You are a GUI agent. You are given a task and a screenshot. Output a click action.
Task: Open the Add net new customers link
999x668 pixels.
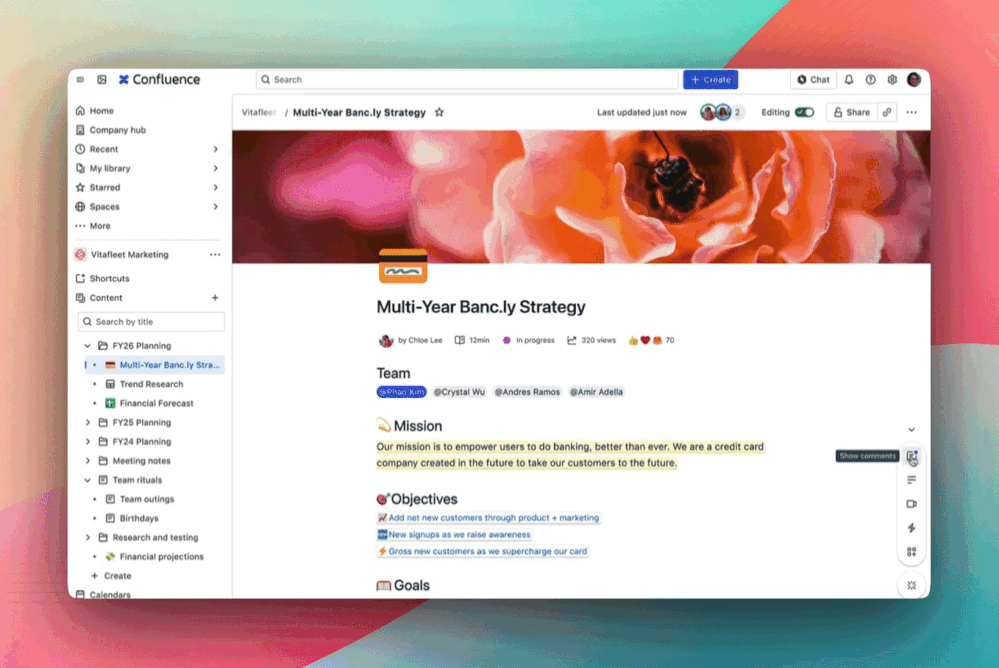click(x=488, y=518)
